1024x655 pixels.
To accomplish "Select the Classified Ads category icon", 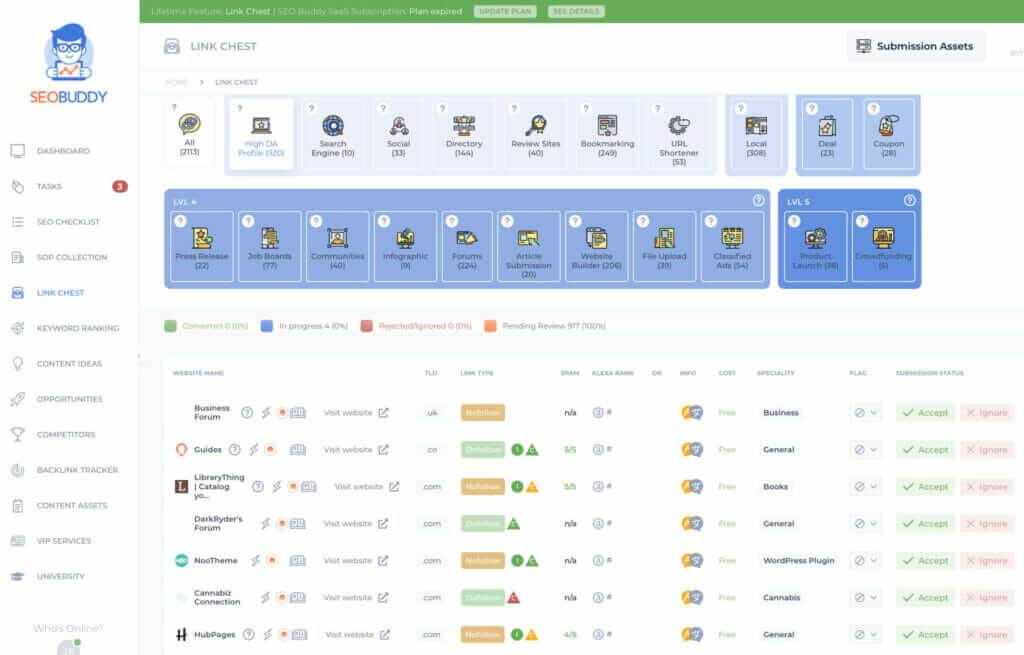I will 733,238.
